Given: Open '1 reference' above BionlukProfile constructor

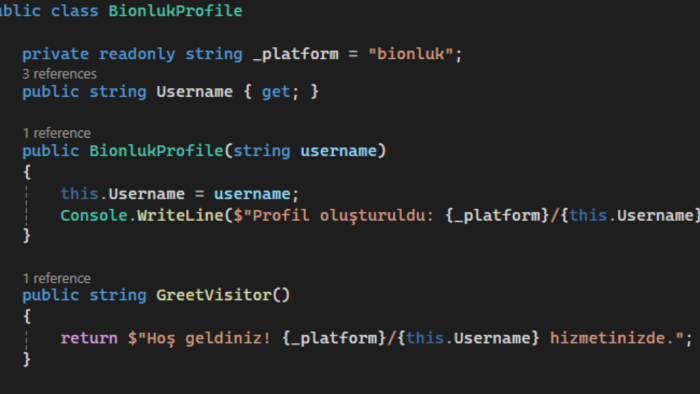Looking at the screenshot, I should (x=57, y=133).
